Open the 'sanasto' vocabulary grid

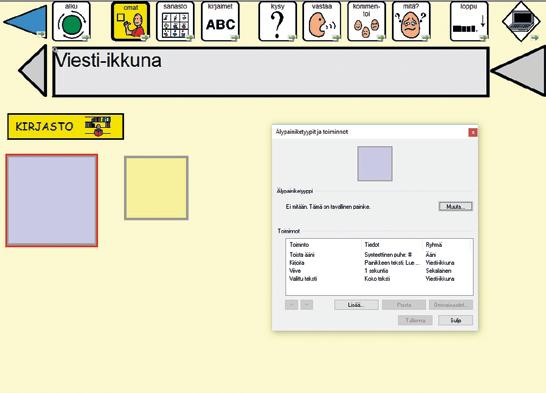pyautogui.click(x=175, y=21)
